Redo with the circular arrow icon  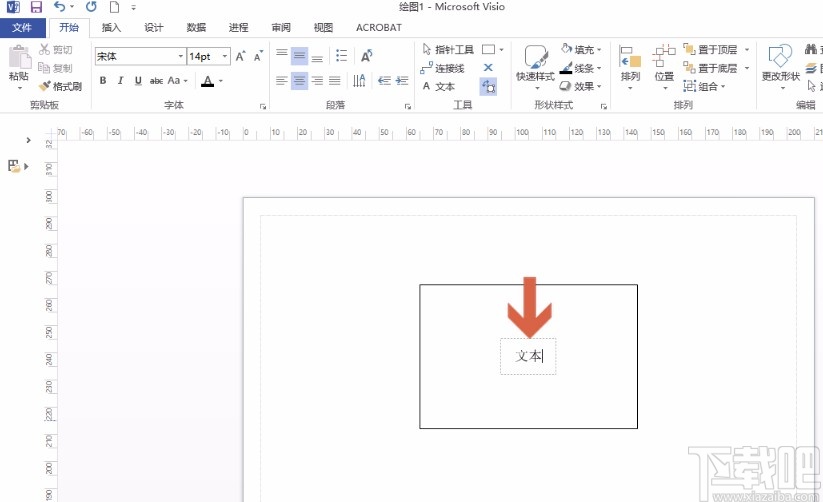coord(91,7)
